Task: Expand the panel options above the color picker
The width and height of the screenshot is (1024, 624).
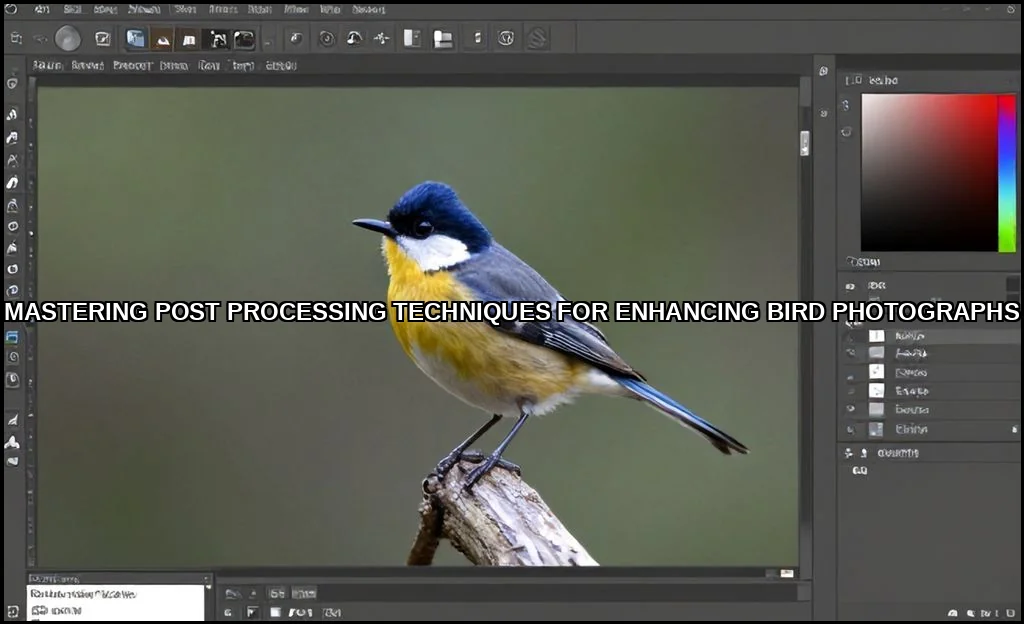Action: click(x=1014, y=79)
